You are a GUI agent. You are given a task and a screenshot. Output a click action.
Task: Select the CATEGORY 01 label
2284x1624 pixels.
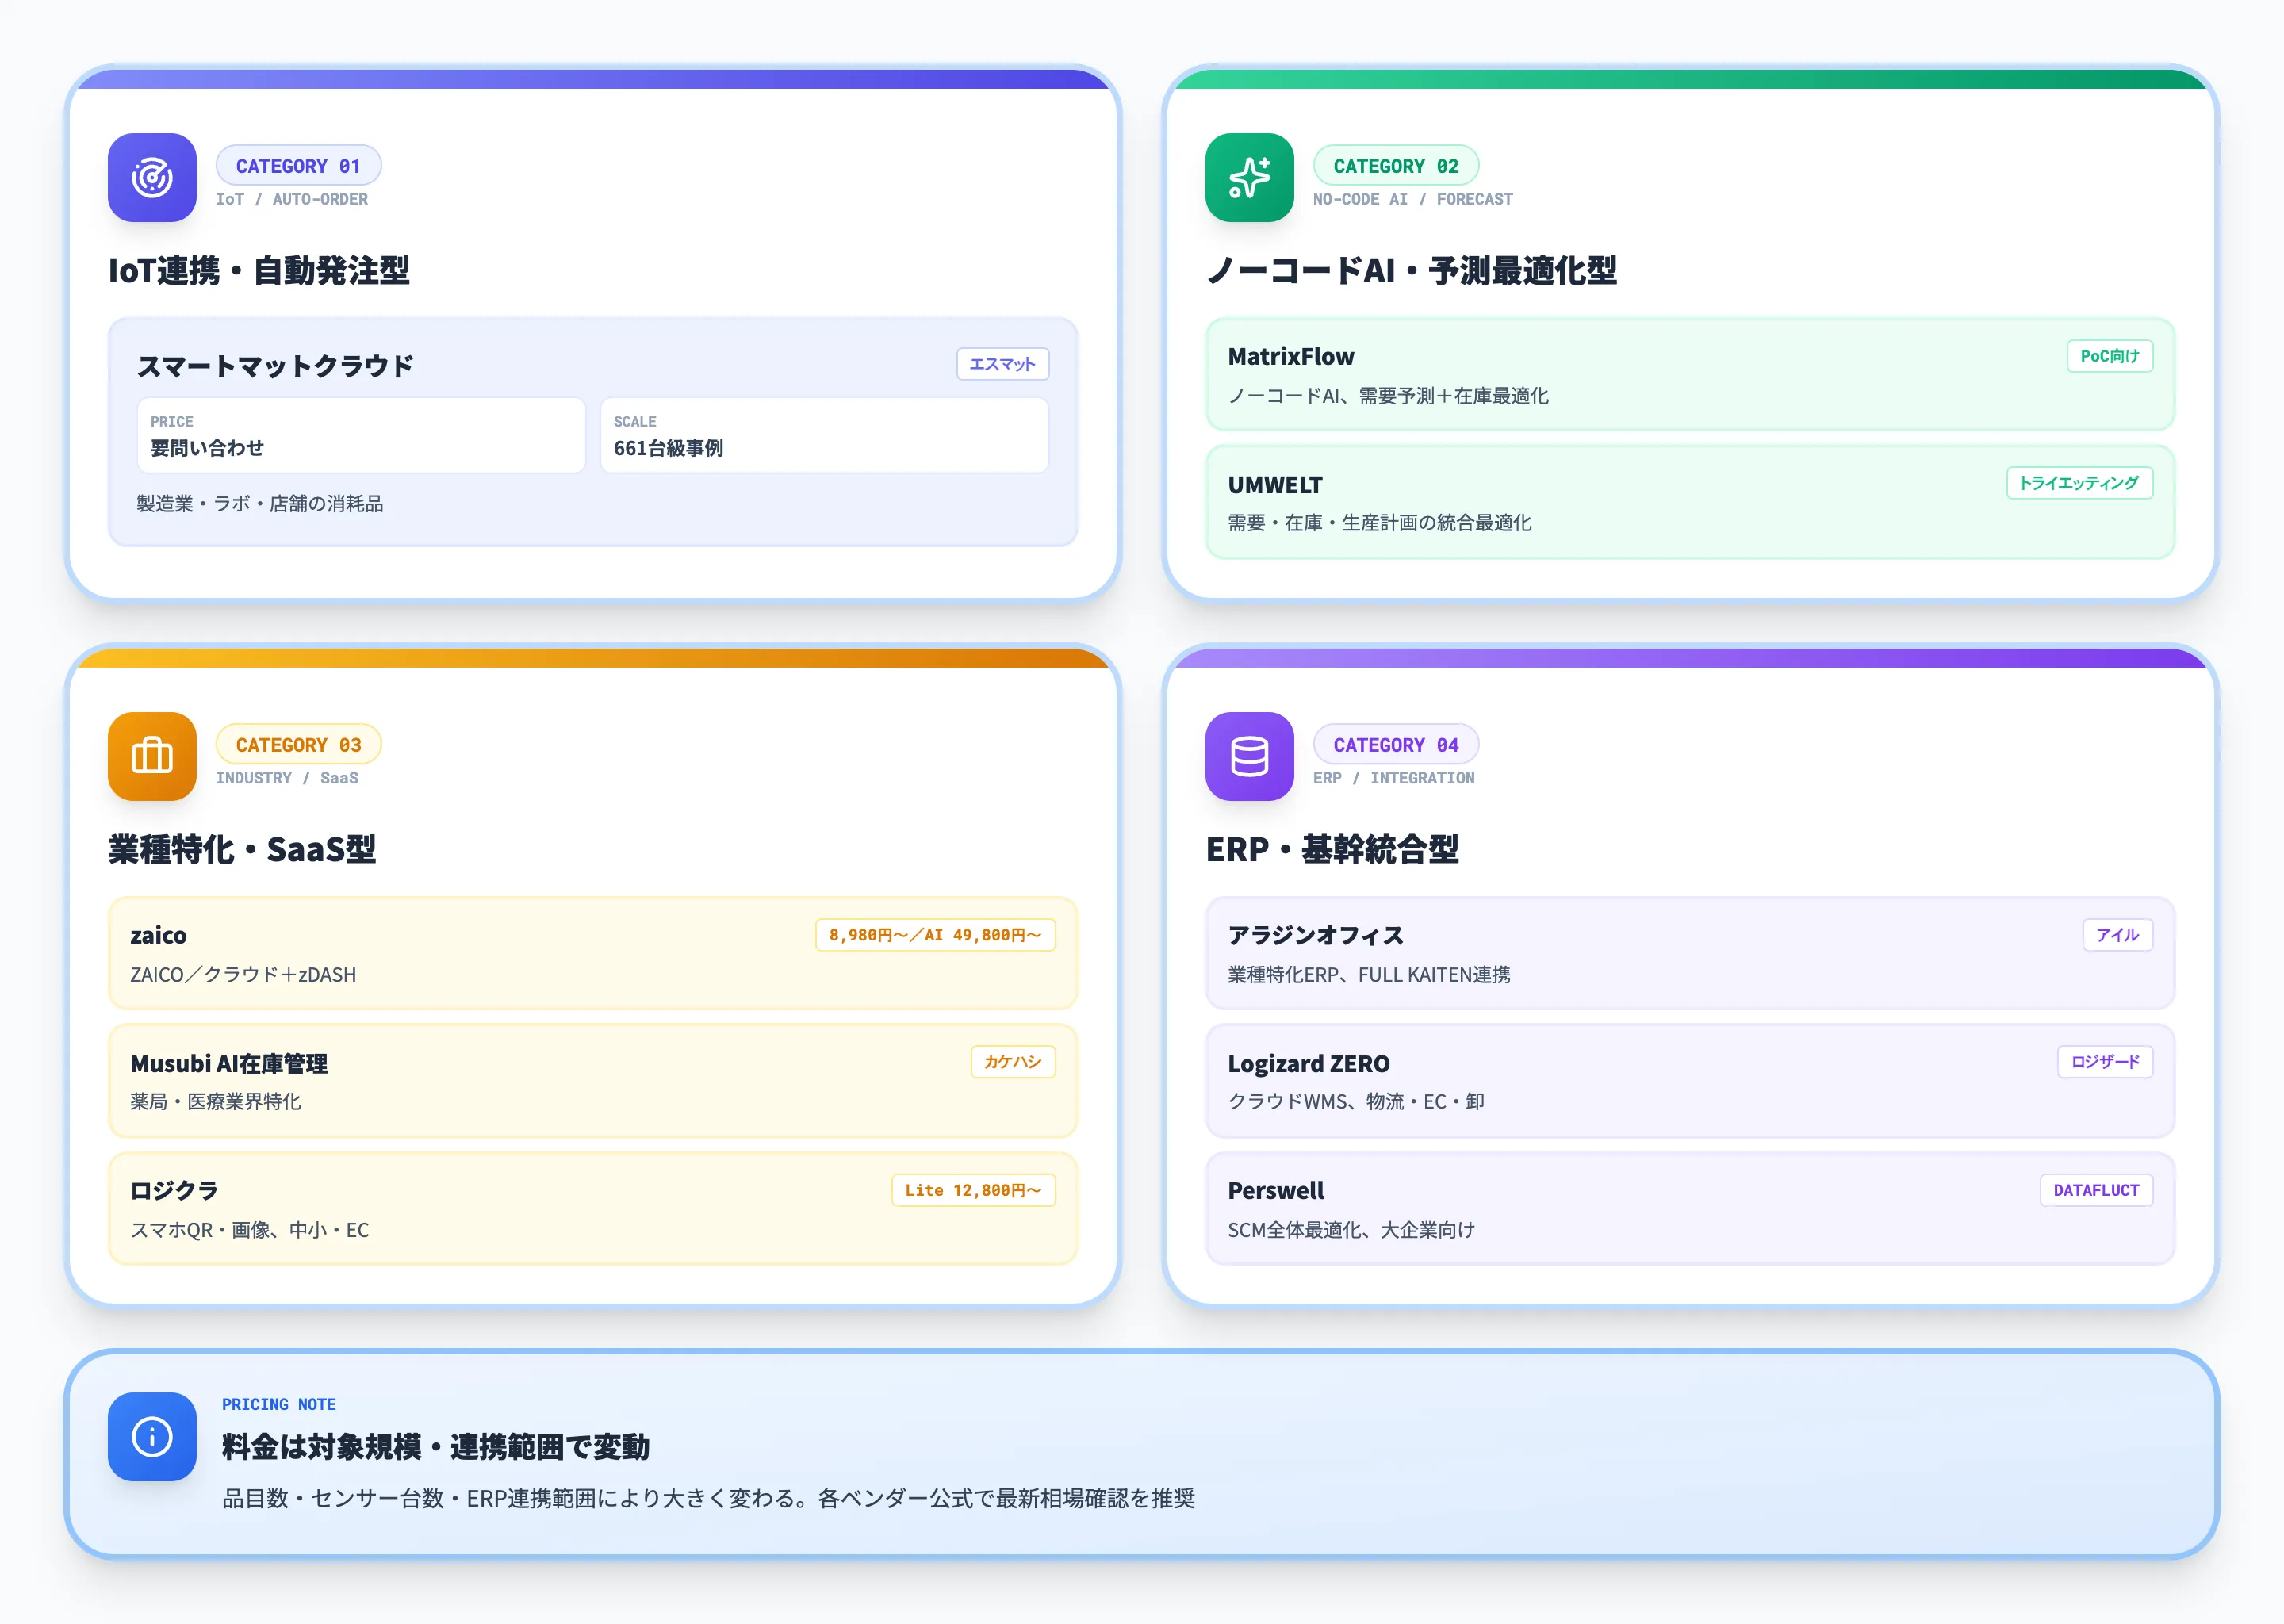(298, 165)
